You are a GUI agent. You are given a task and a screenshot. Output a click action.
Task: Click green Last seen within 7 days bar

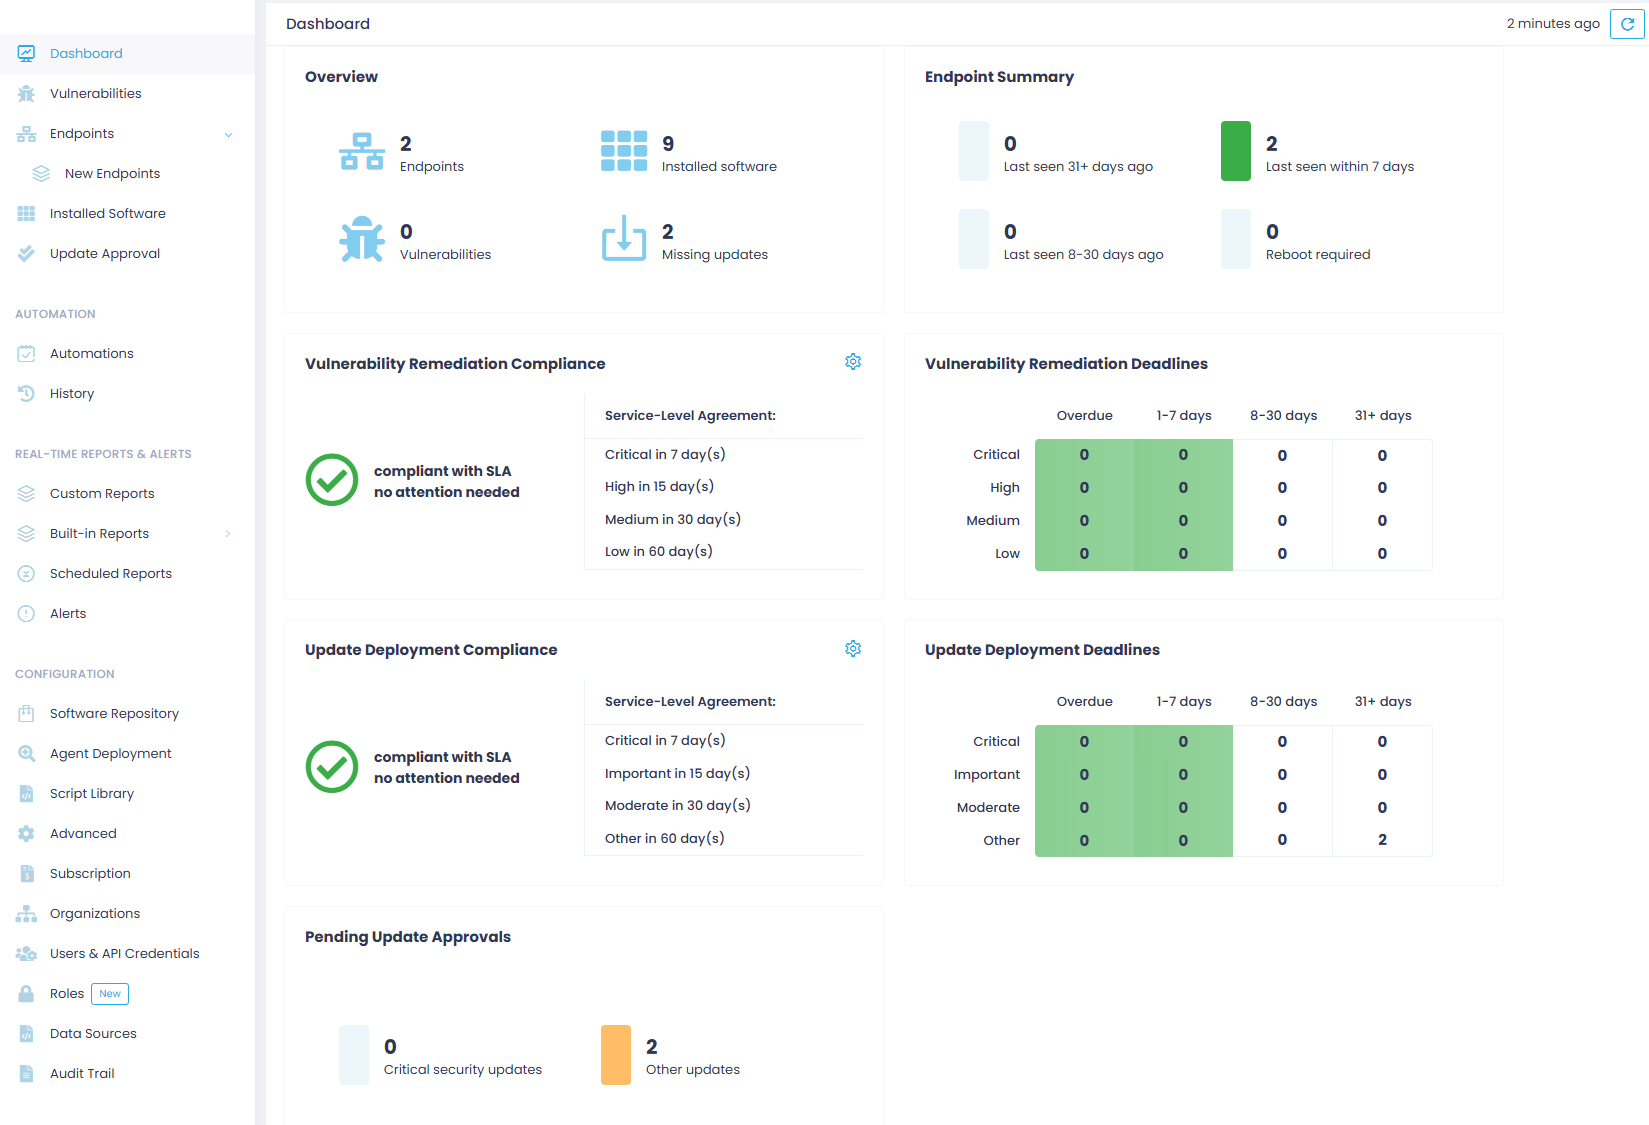(1236, 151)
